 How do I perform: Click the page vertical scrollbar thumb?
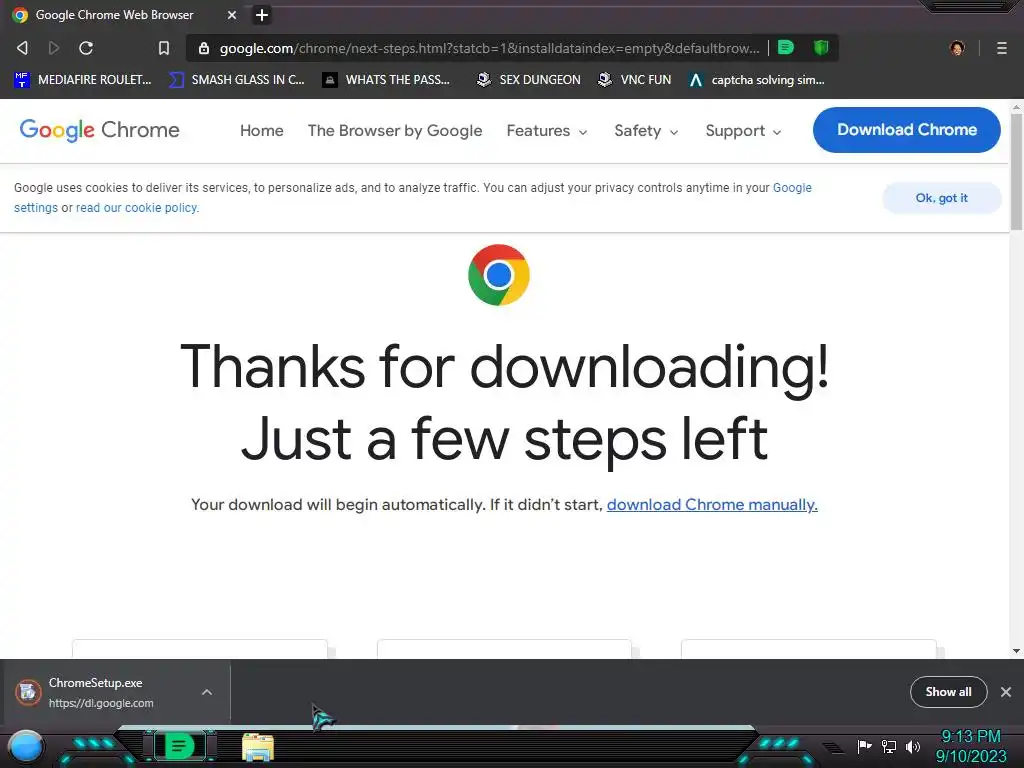pyautogui.click(x=1016, y=171)
